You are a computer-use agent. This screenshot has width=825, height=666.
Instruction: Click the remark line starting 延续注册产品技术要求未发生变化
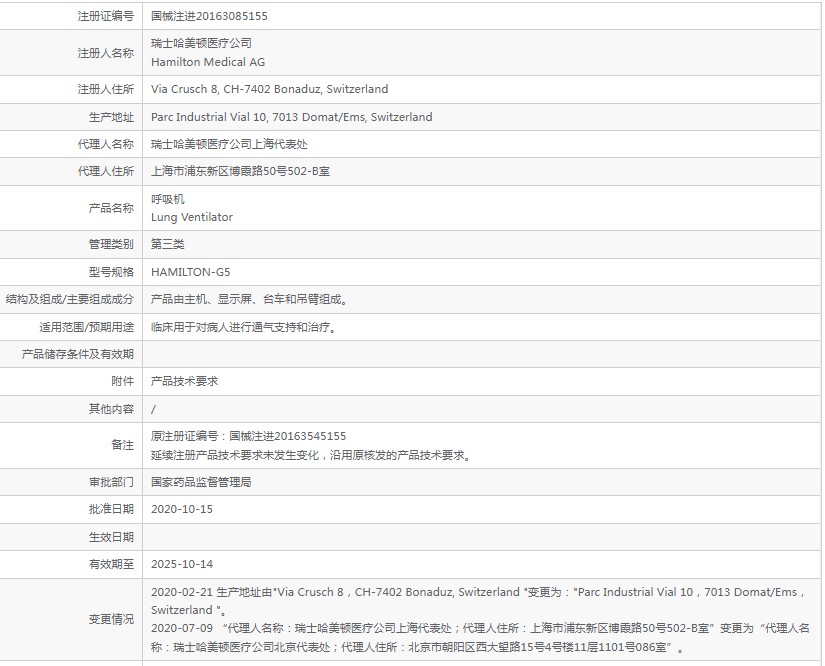click(x=310, y=455)
